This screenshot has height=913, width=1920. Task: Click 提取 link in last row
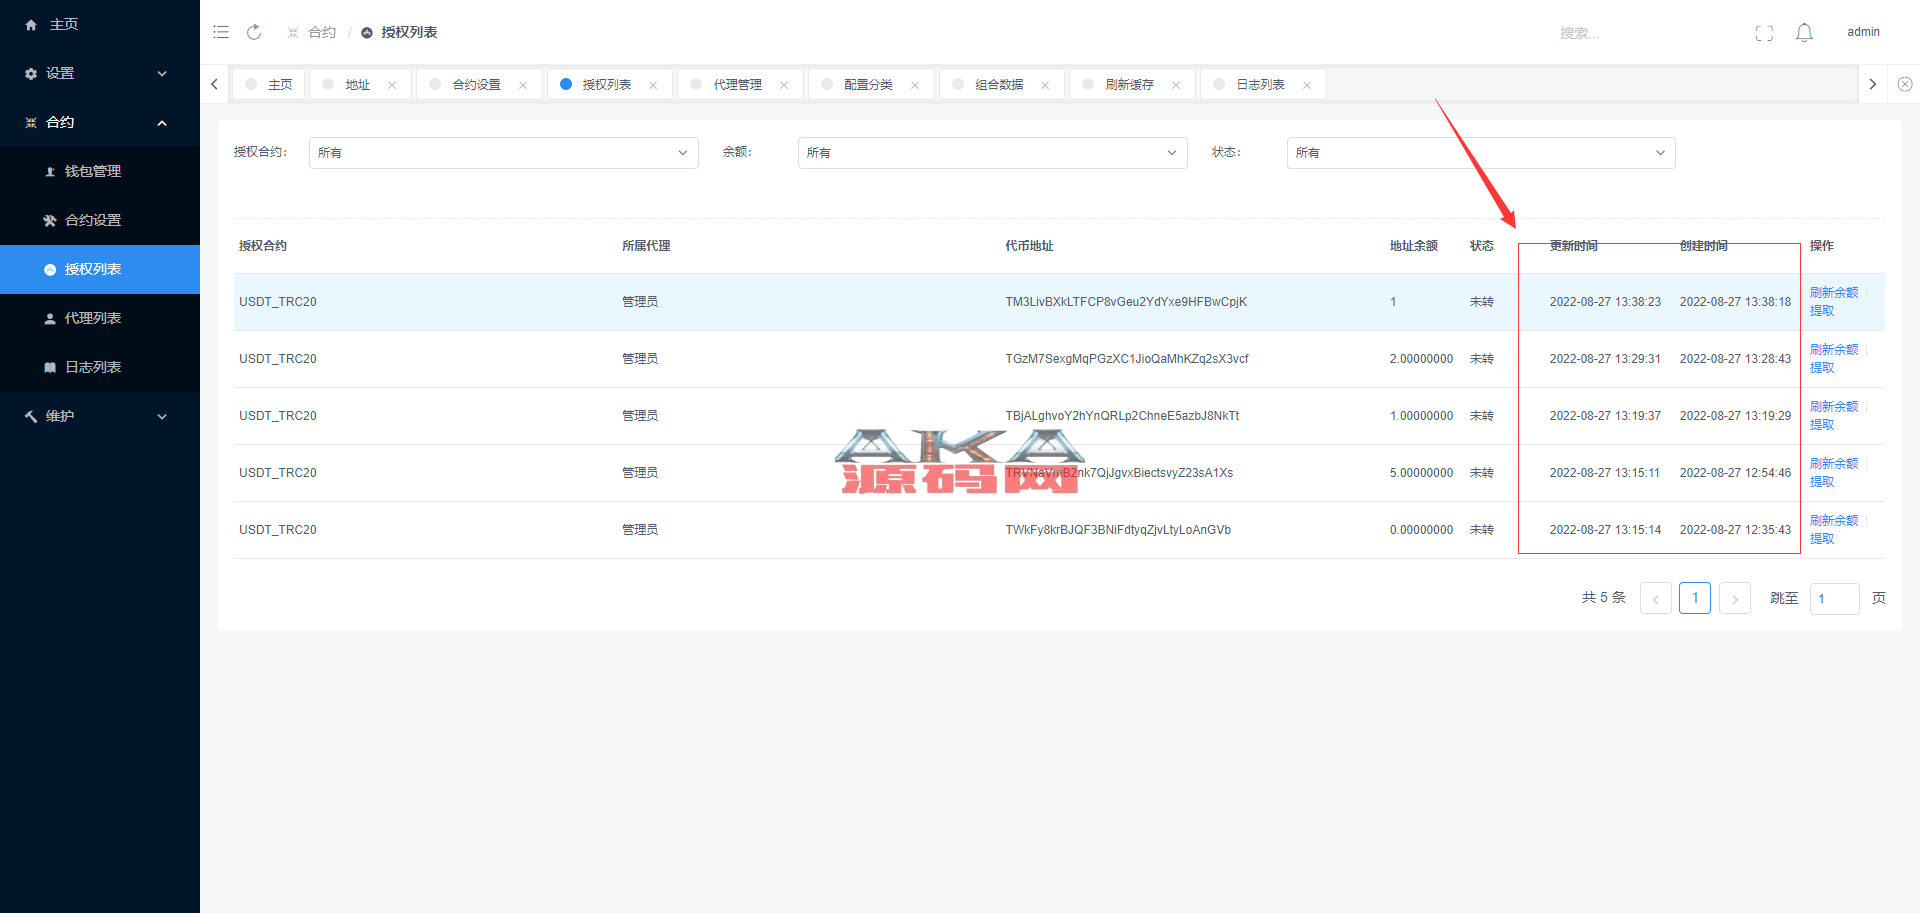click(1822, 539)
